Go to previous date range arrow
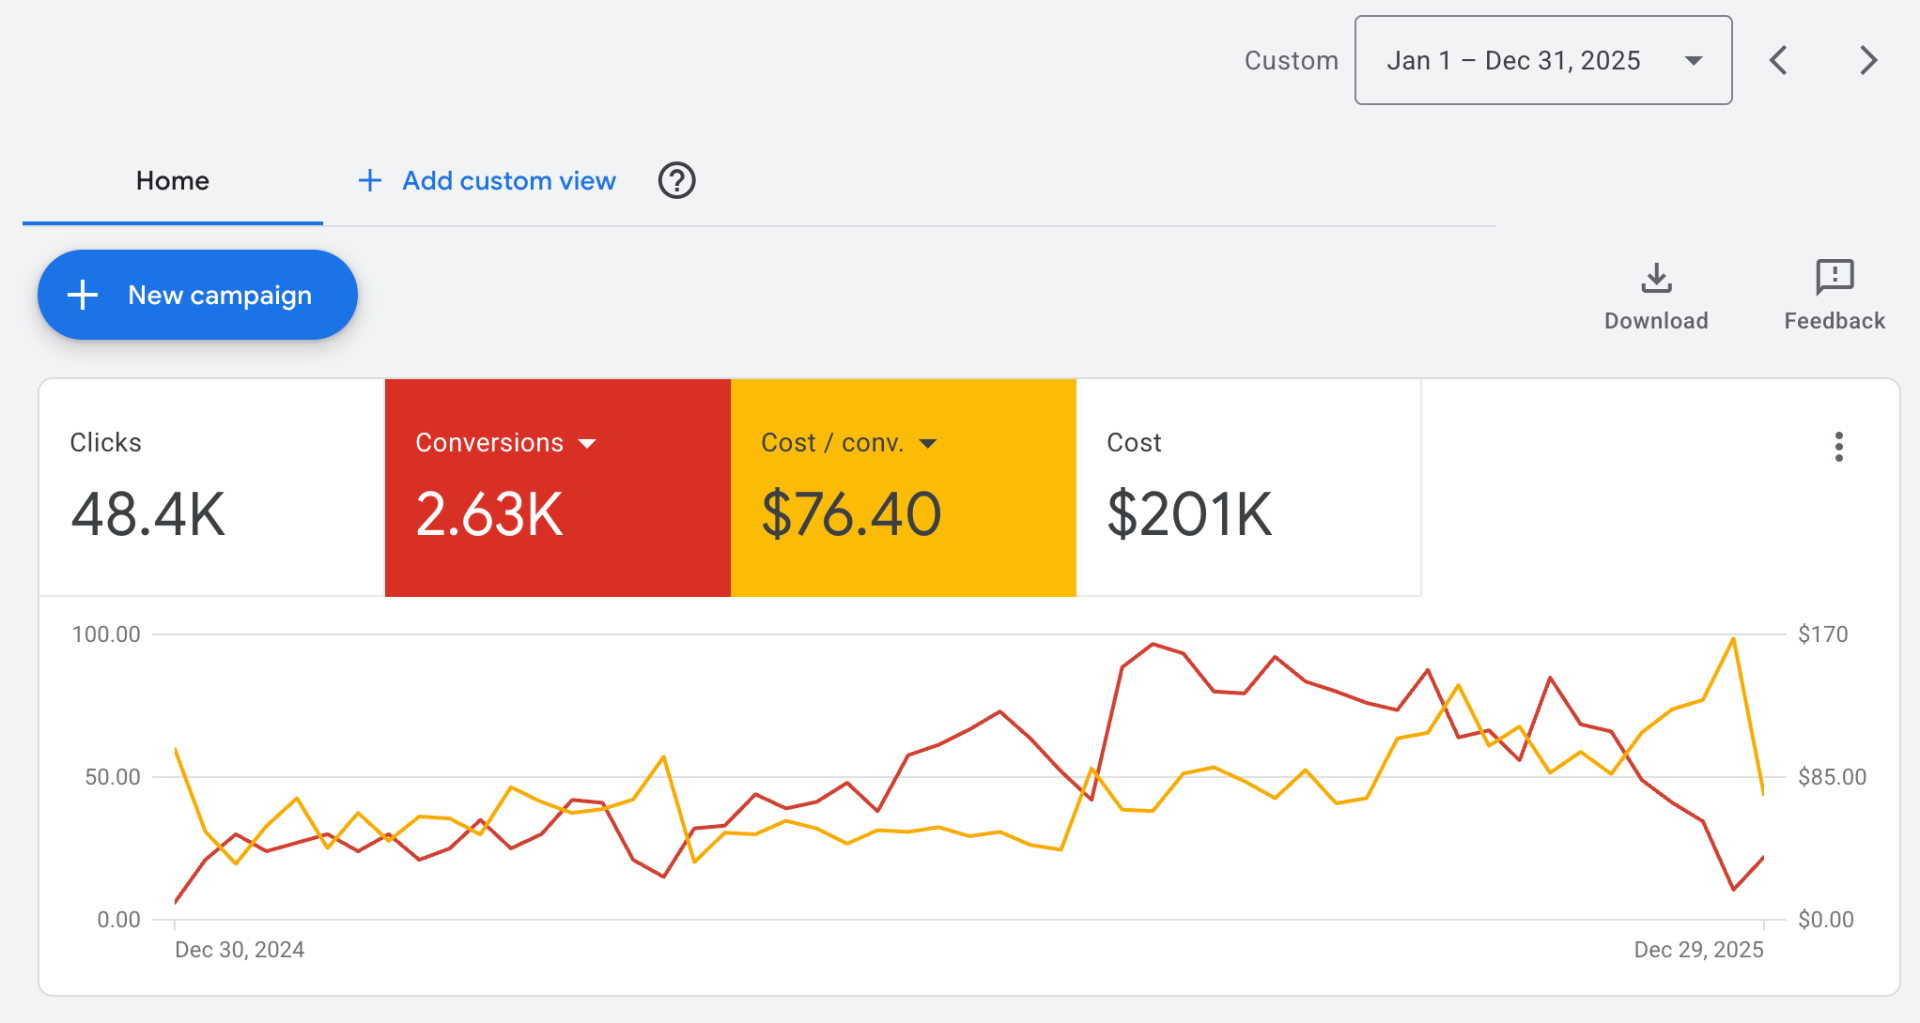1920x1023 pixels. coord(1778,60)
